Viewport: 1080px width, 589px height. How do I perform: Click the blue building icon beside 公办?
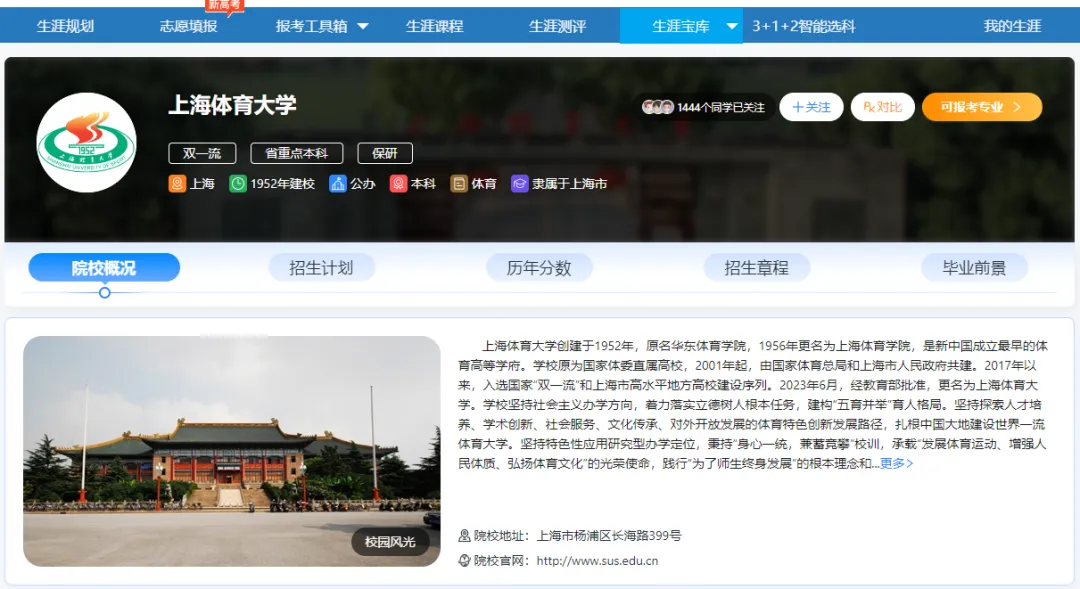tap(338, 184)
